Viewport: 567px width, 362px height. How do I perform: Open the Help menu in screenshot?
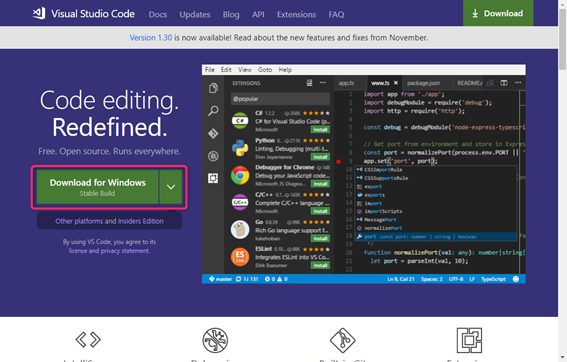pyautogui.click(x=285, y=70)
